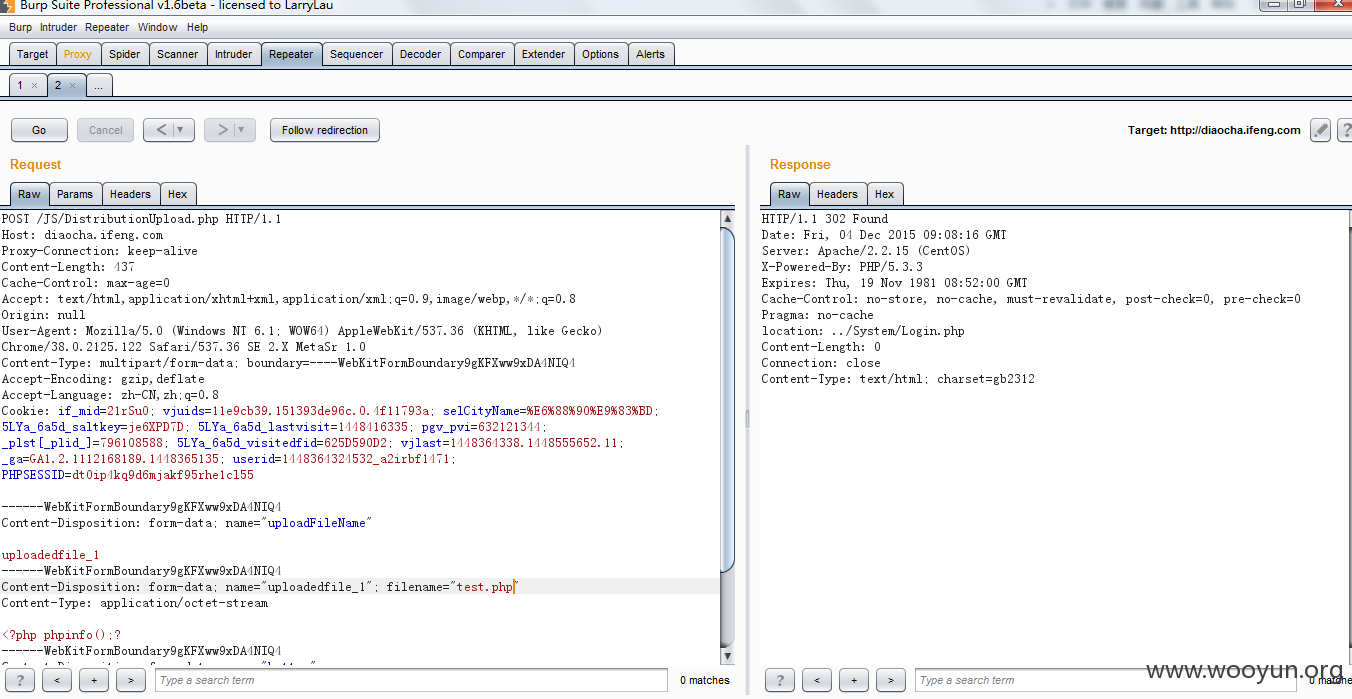Click the request search previous match button
The image size is (1352, 699).
coord(57,680)
